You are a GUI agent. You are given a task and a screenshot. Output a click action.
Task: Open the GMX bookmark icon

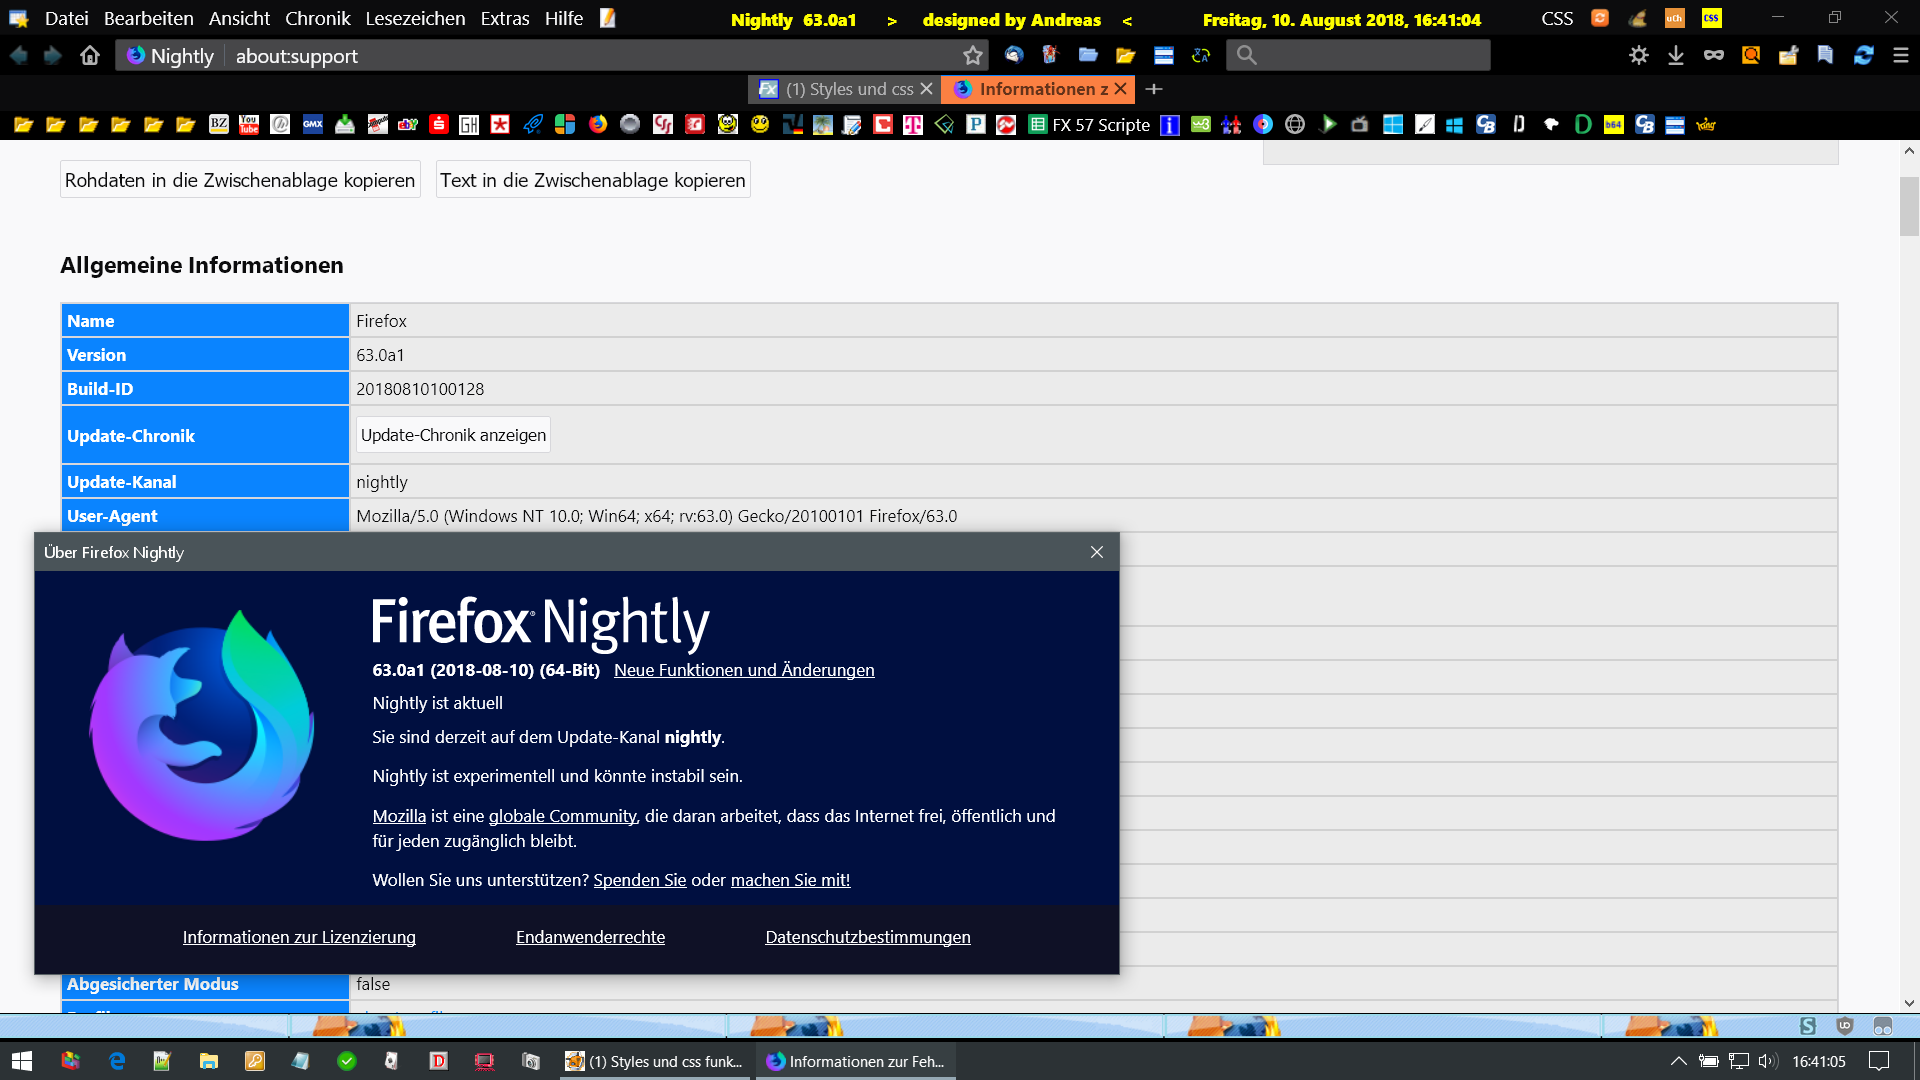click(313, 125)
